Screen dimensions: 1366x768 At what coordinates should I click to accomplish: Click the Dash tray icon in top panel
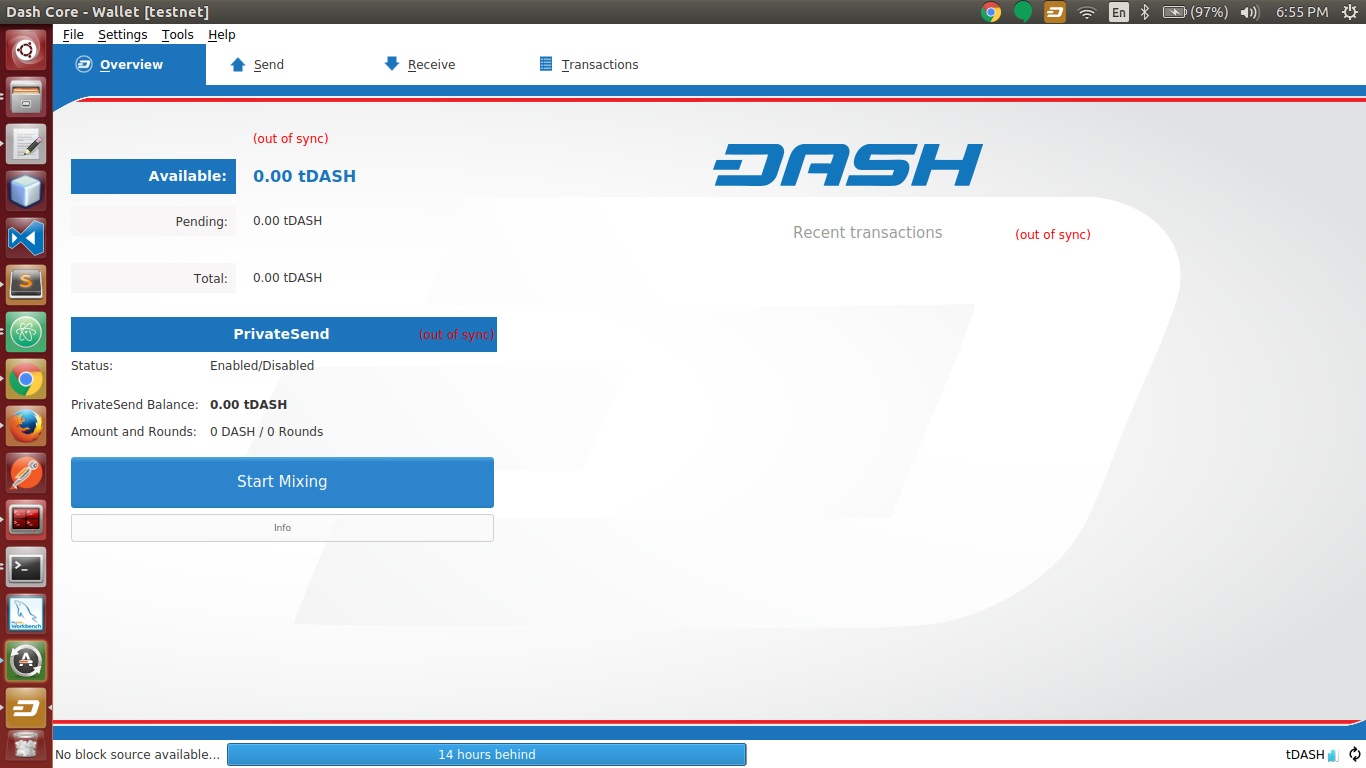[1055, 12]
